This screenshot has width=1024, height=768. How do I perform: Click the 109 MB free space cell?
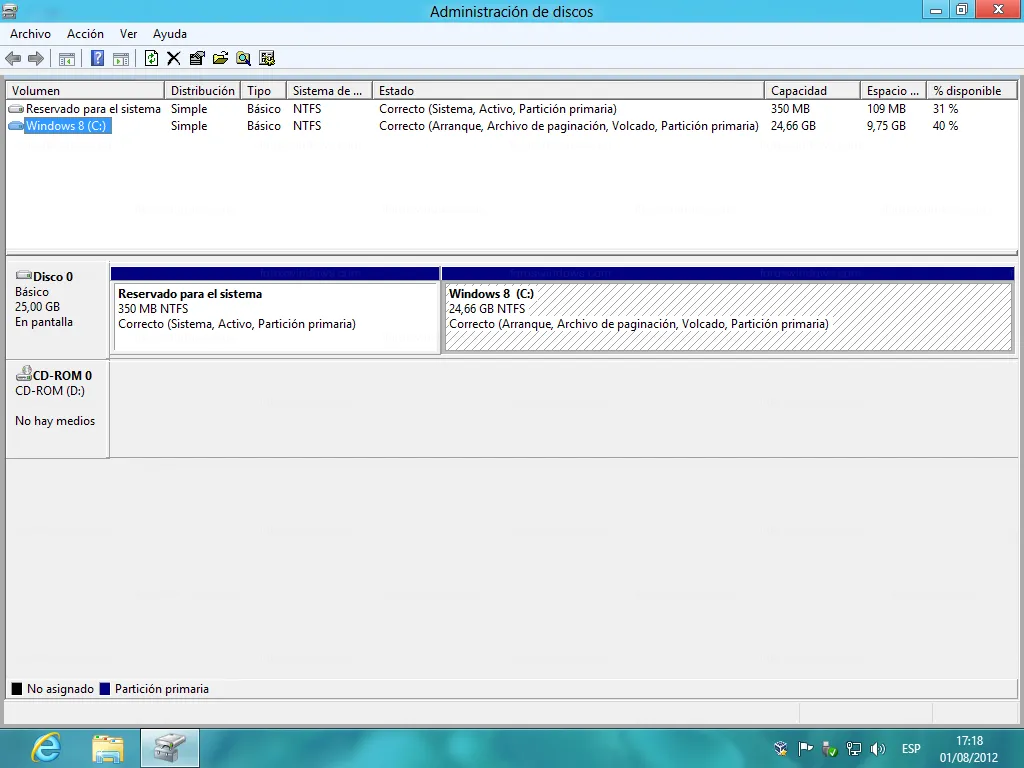coord(886,109)
